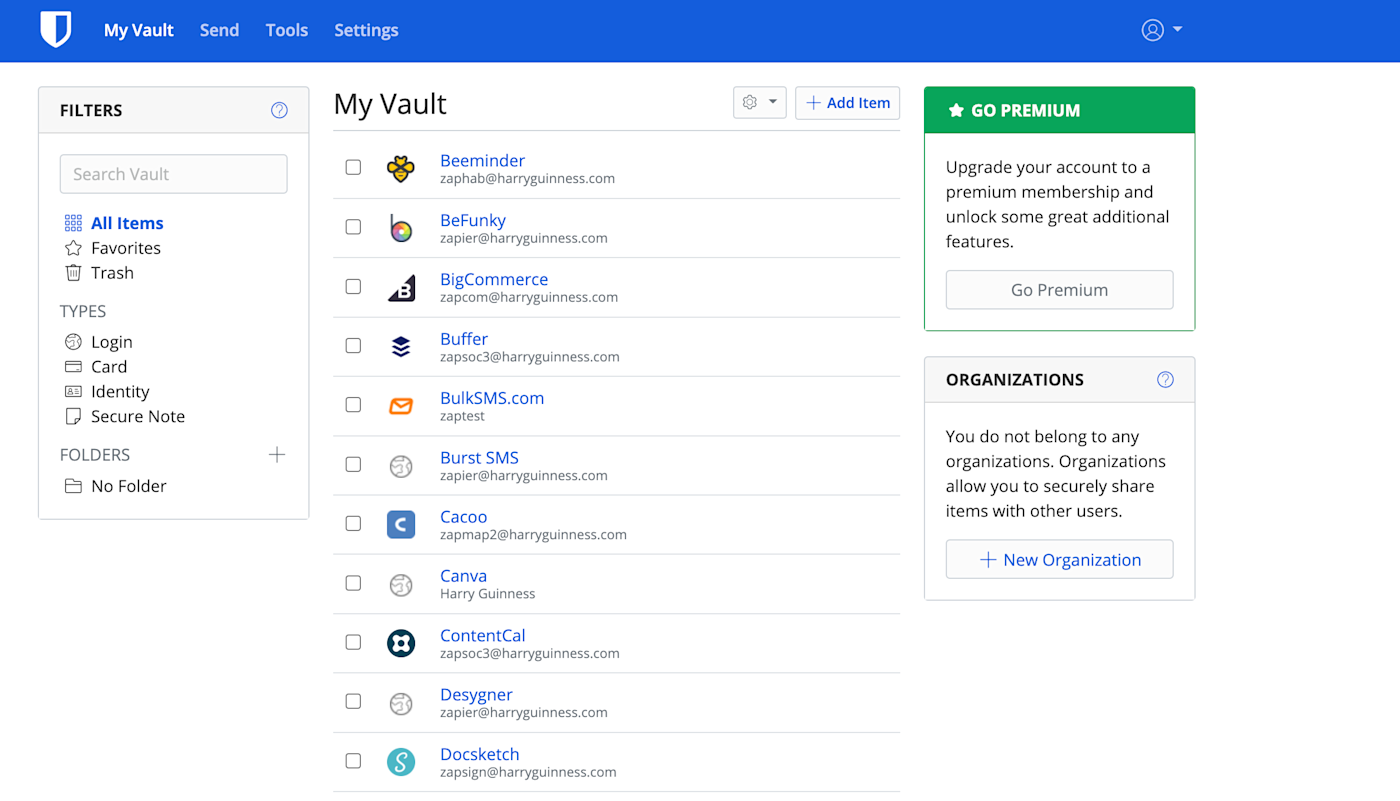Check the Canva item checkbox

click(353, 583)
